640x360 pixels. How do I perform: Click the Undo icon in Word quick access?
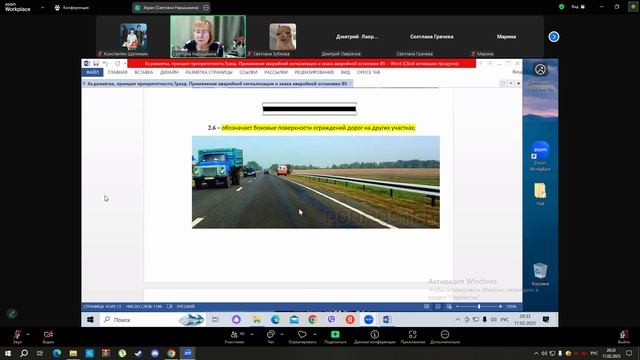(x=106, y=64)
